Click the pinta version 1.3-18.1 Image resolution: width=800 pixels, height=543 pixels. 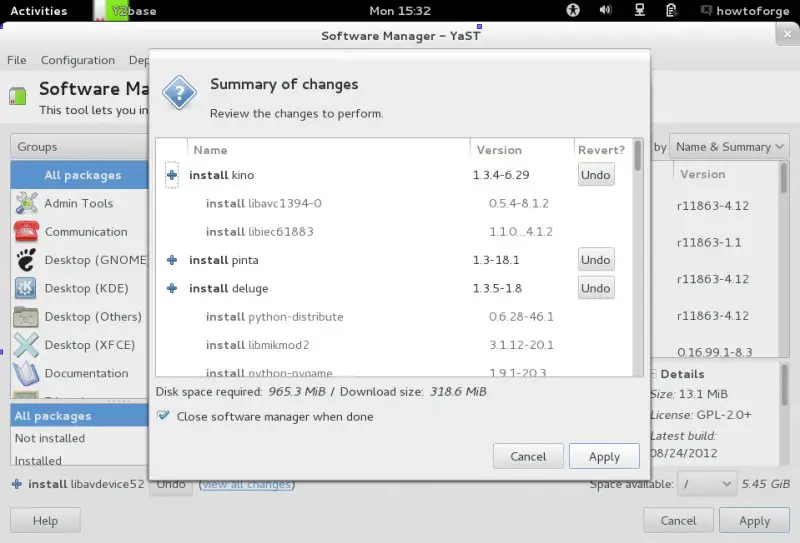pos(496,260)
